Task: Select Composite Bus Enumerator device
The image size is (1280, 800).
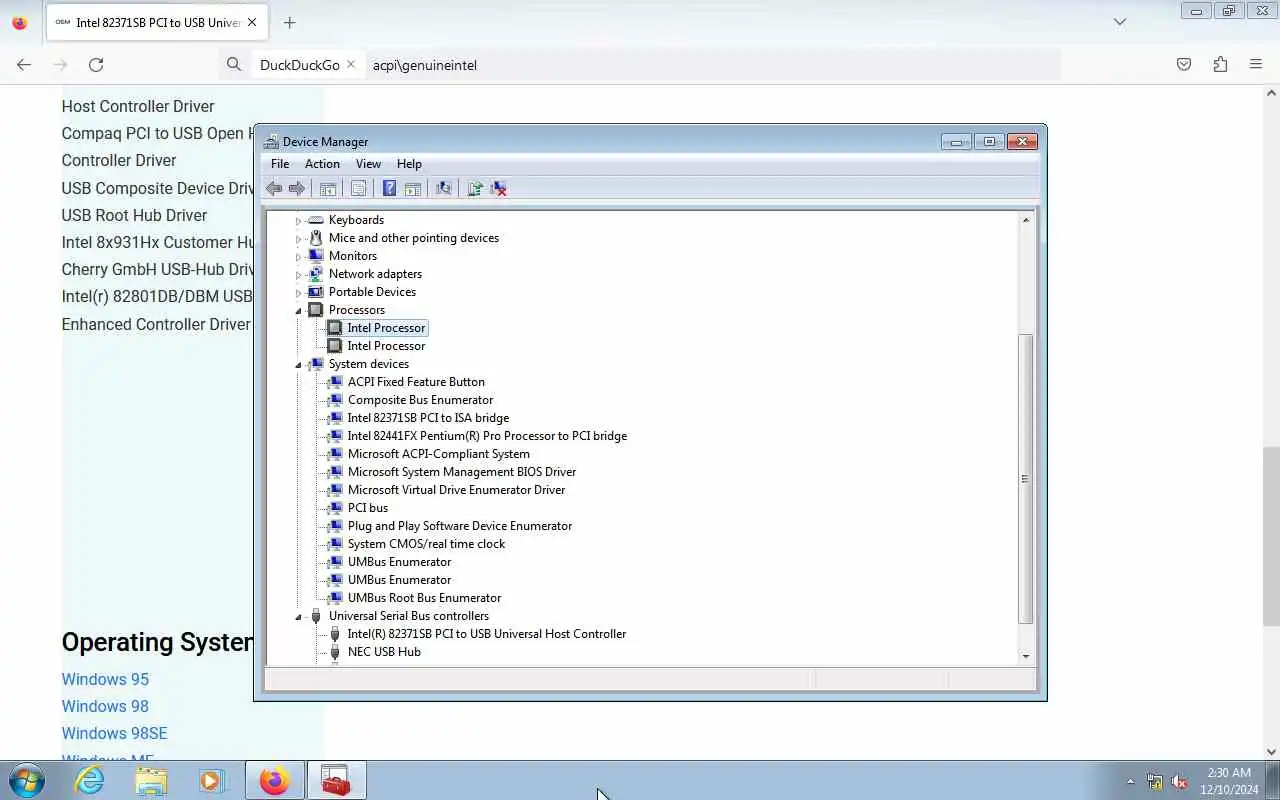Action: coord(420,400)
